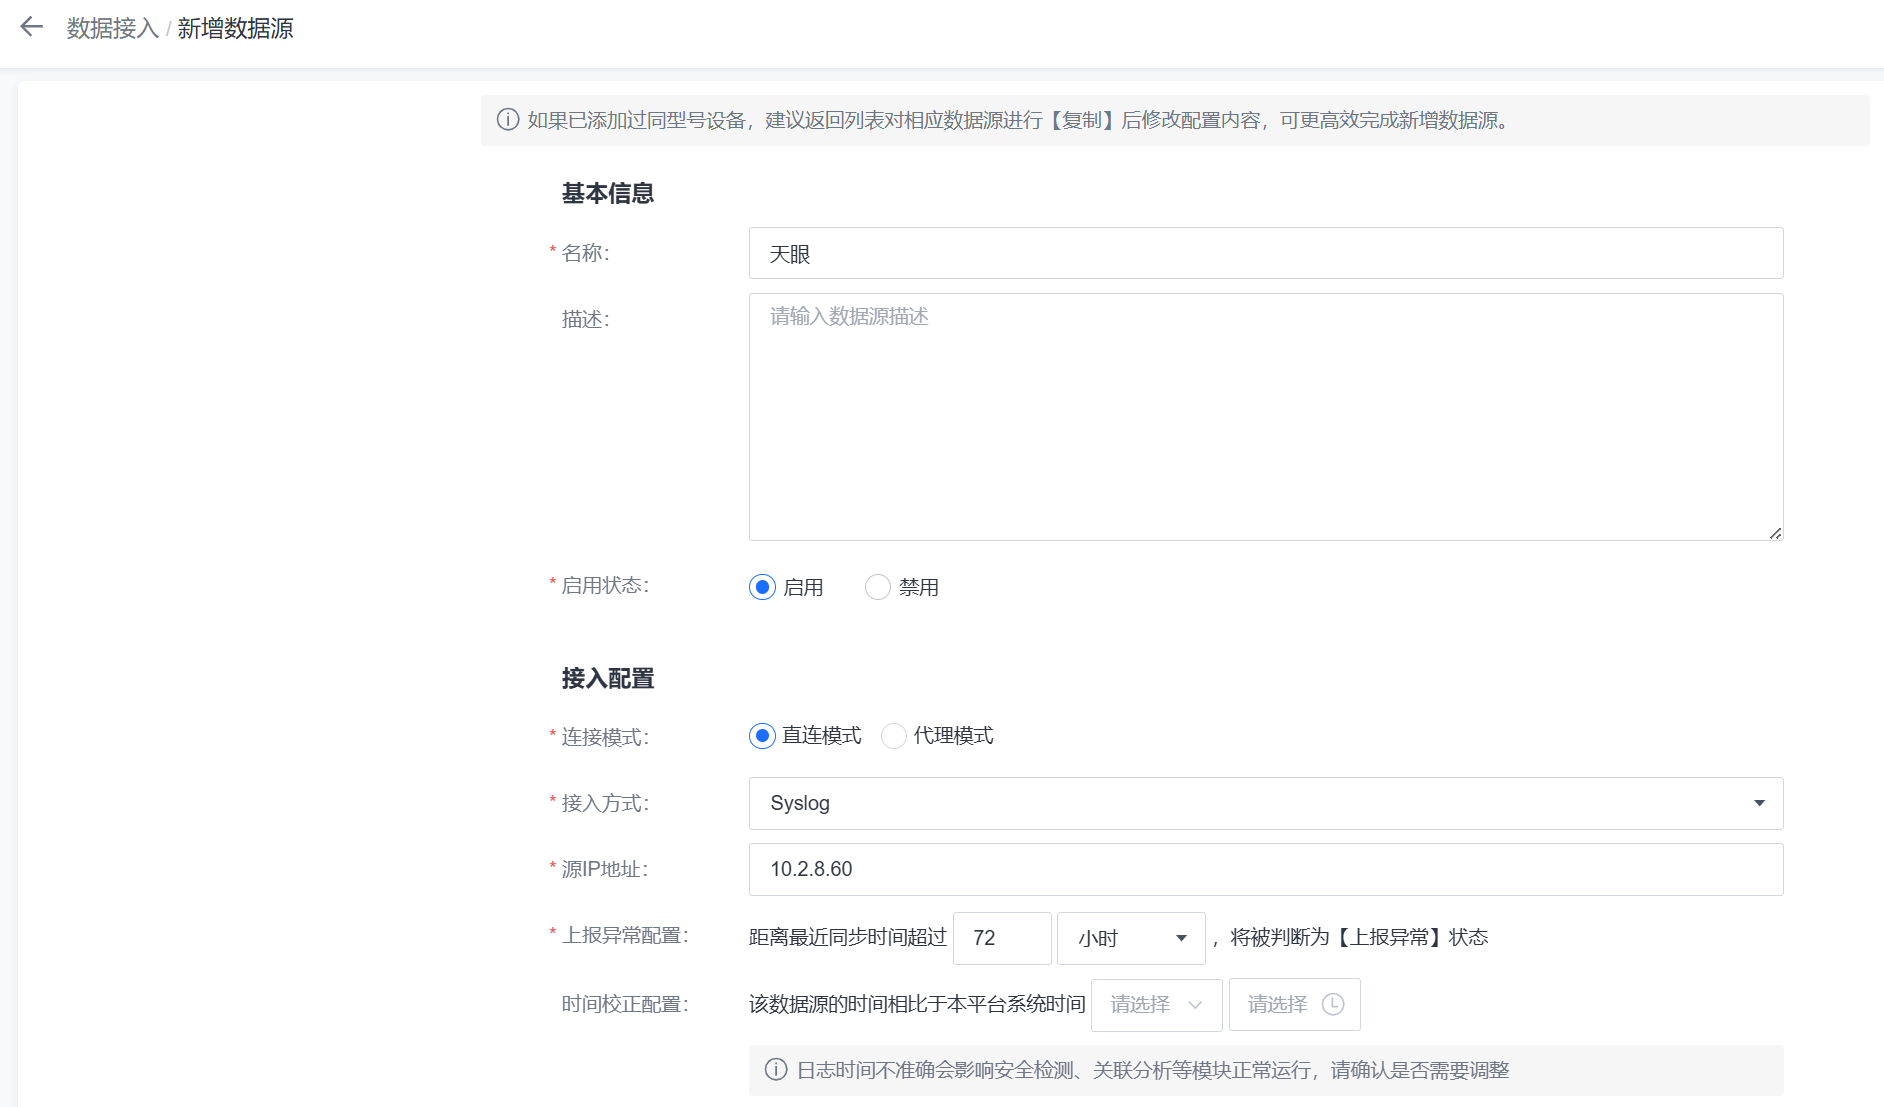This screenshot has height=1107, width=1884.
Task: Click the 72 hours threshold input
Action: click(1002, 938)
